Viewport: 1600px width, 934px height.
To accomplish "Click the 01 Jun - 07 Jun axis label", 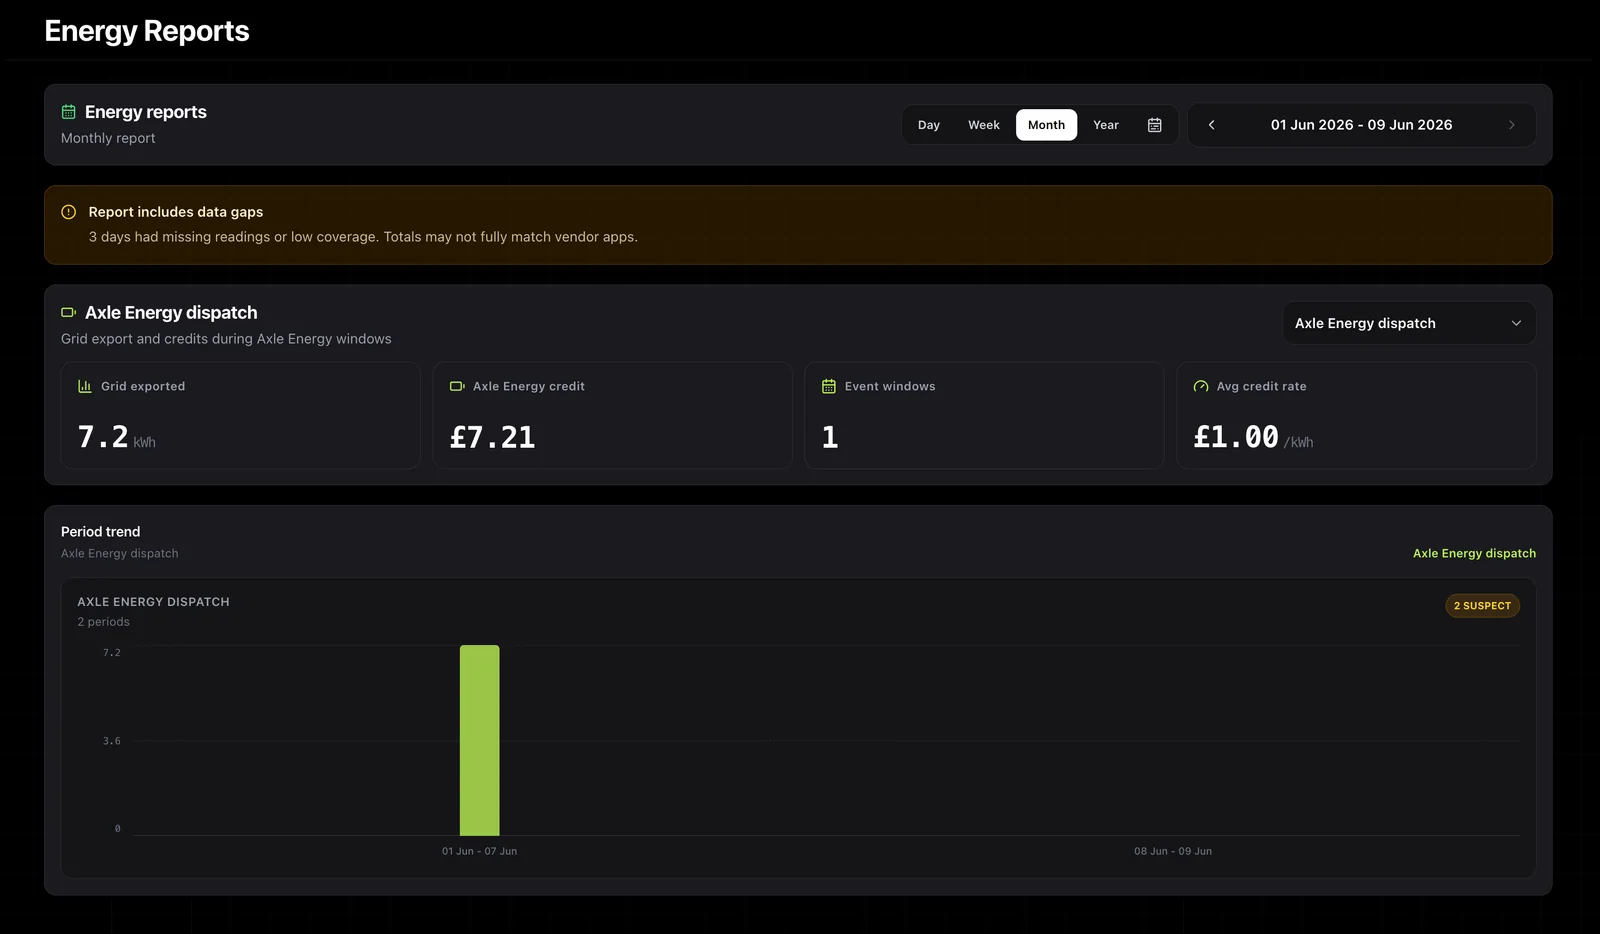I will pyautogui.click(x=479, y=851).
